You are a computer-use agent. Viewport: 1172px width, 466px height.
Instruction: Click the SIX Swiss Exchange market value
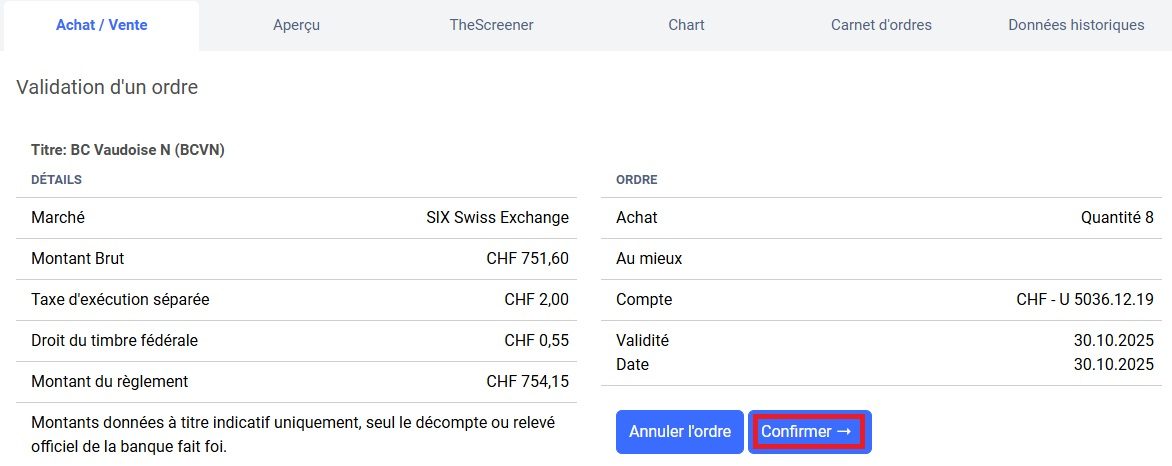coord(497,218)
